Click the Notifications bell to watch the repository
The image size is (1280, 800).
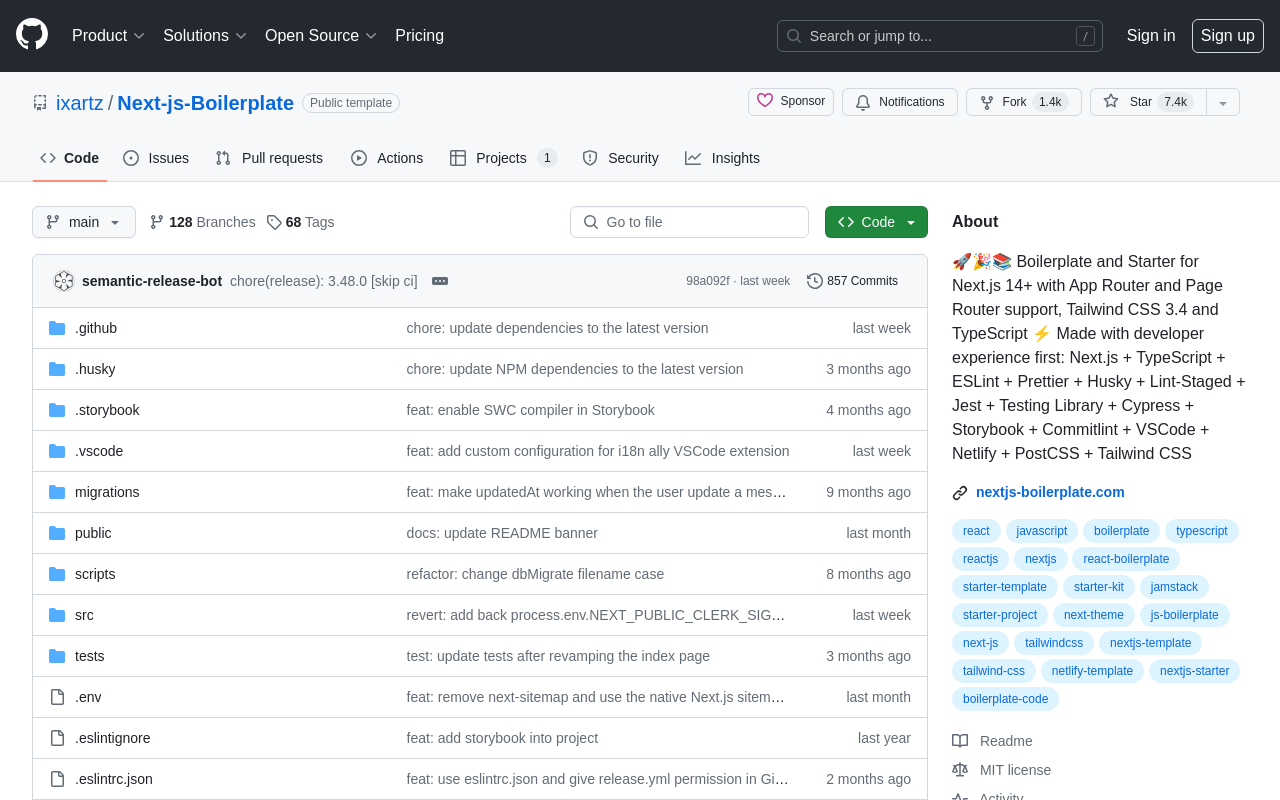[x=899, y=102]
